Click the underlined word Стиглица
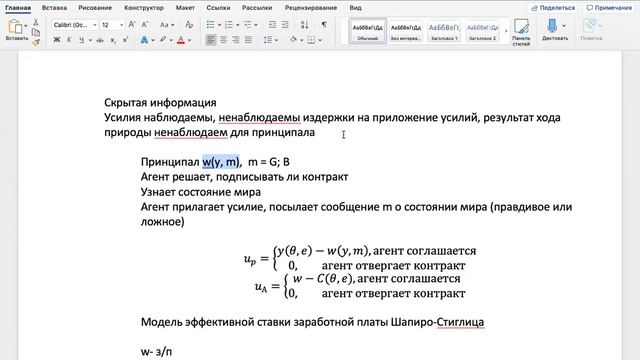 [460, 322]
